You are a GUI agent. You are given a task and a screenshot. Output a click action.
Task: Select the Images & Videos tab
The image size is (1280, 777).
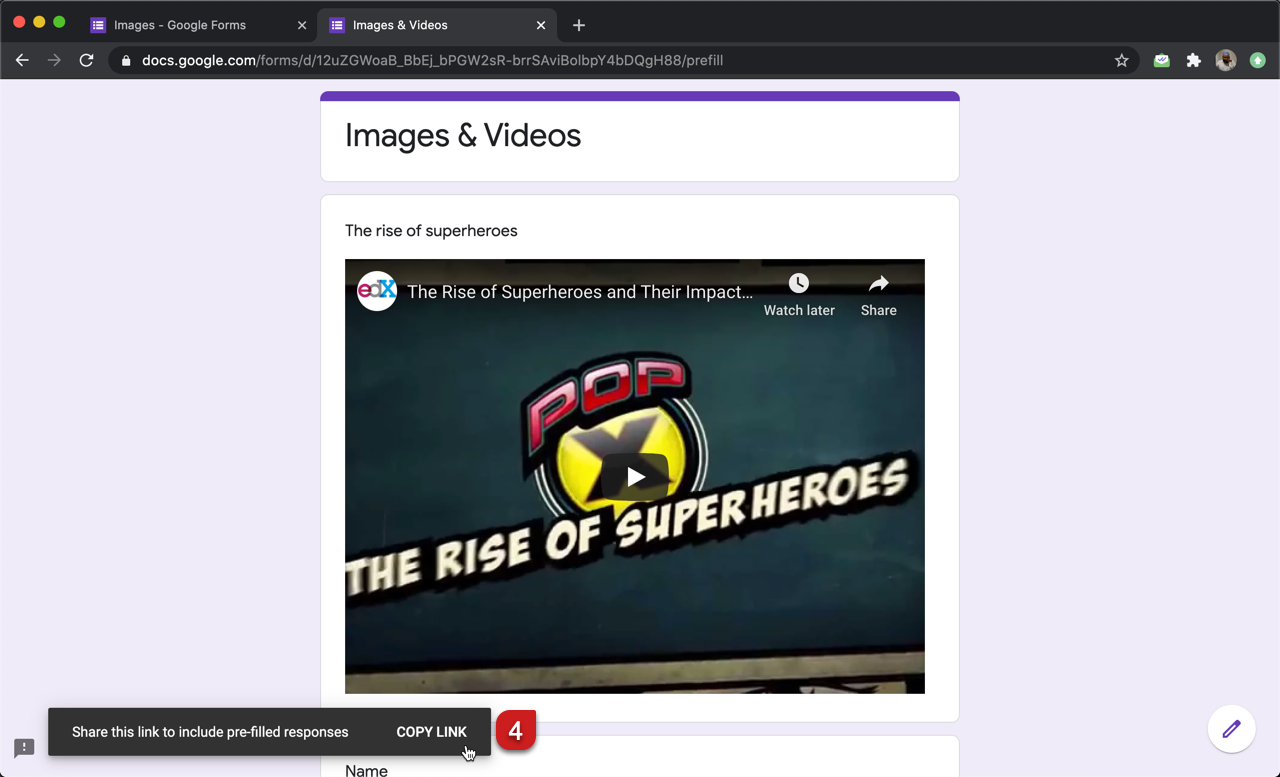[x=400, y=24]
